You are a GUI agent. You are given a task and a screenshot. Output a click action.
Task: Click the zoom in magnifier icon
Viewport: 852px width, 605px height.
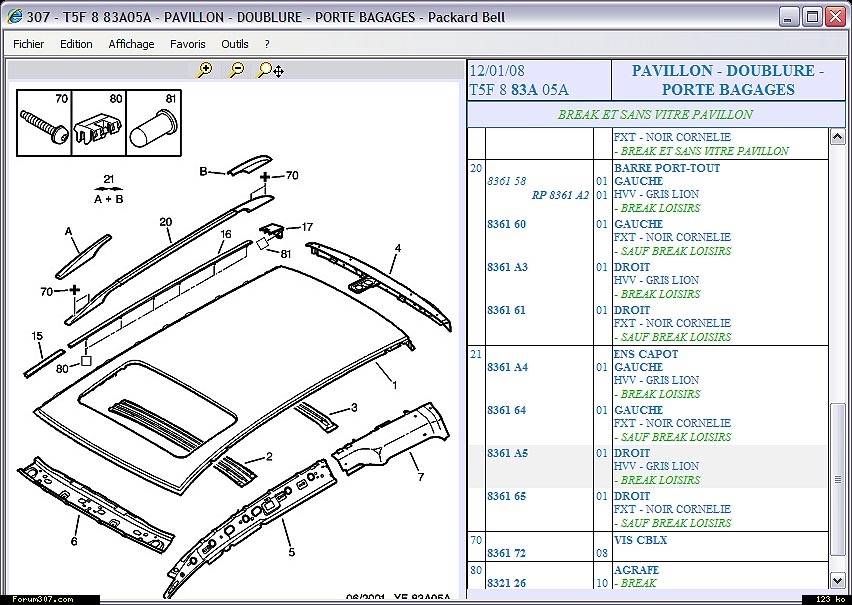click(205, 70)
